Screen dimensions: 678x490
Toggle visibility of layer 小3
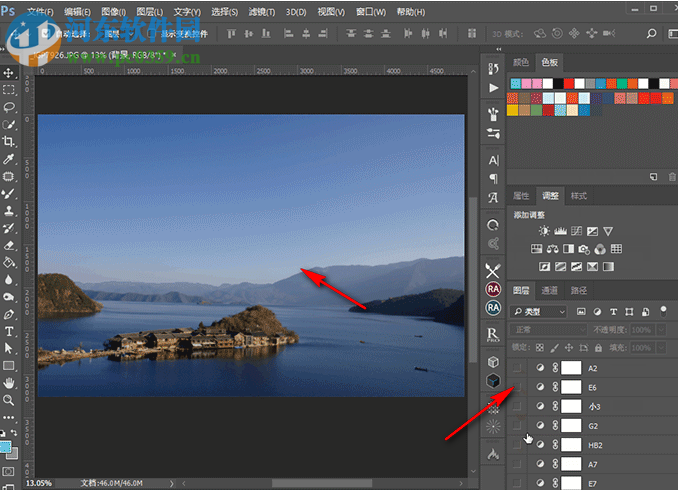click(517, 407)
